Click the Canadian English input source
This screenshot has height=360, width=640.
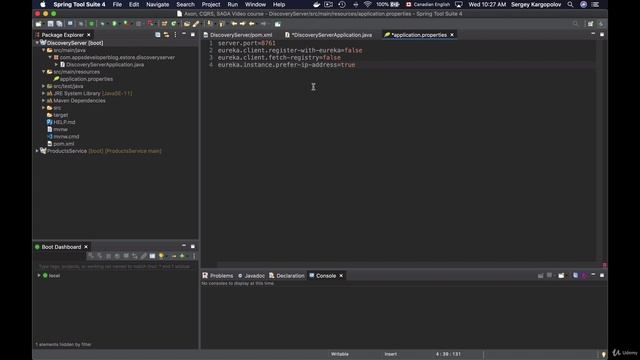(x=428, y=4)
